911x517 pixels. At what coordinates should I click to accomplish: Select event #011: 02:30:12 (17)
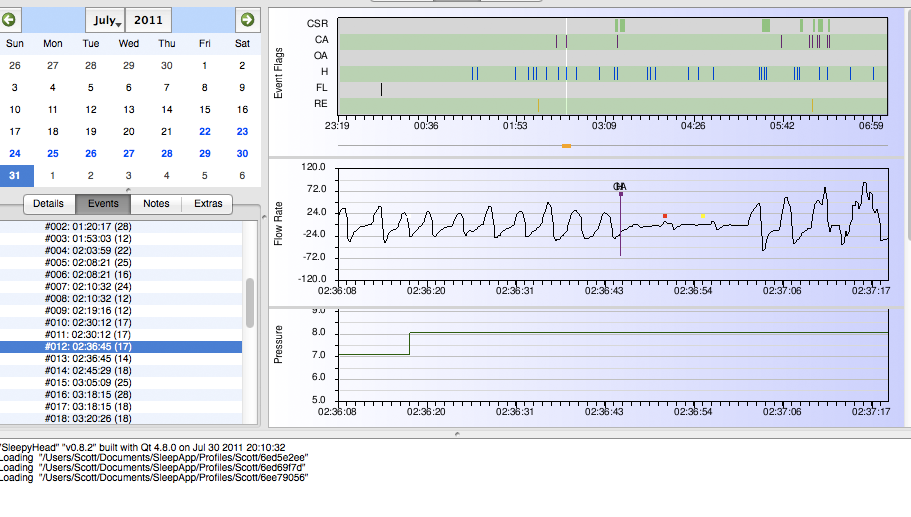click(121, 335)
